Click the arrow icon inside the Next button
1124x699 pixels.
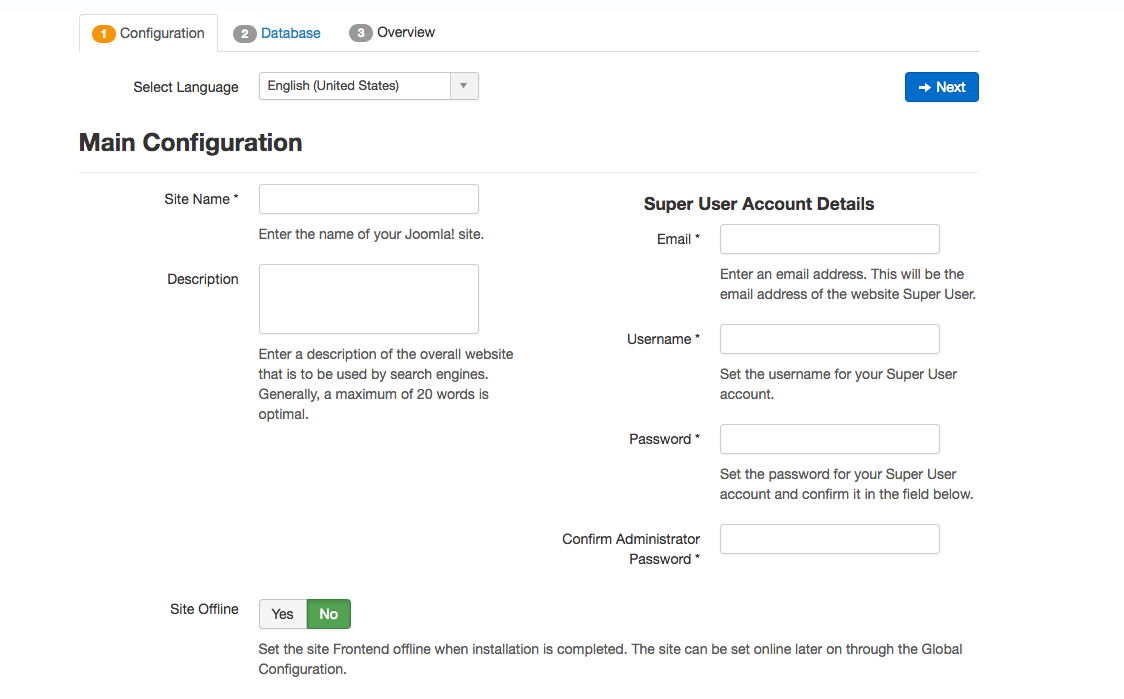[x=924, y=87]
